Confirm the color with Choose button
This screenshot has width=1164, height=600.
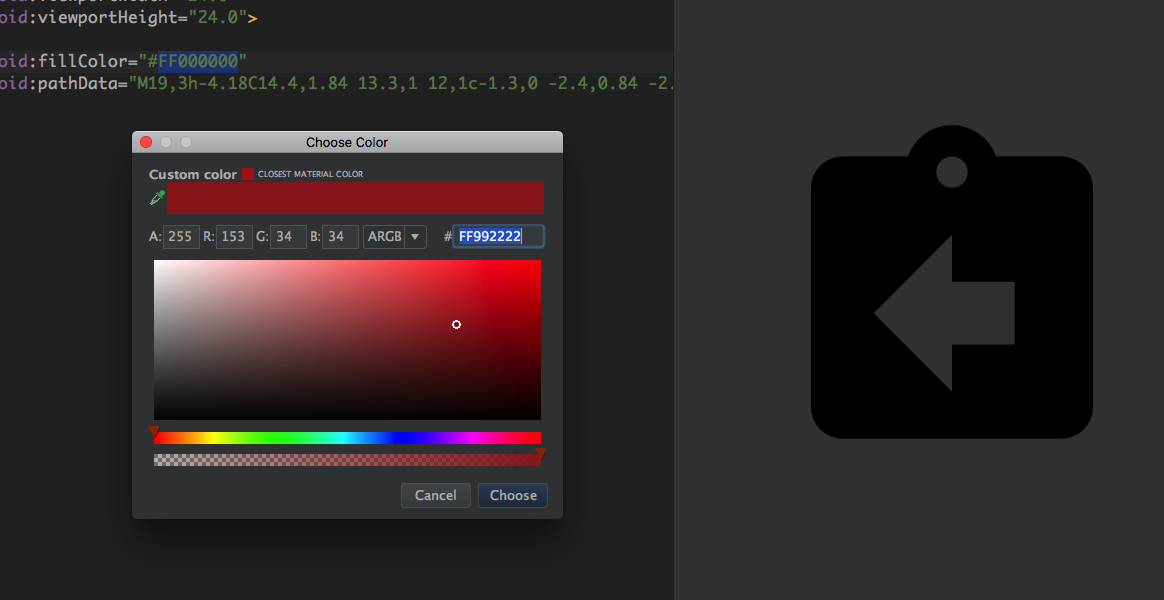tap(513, 495)
